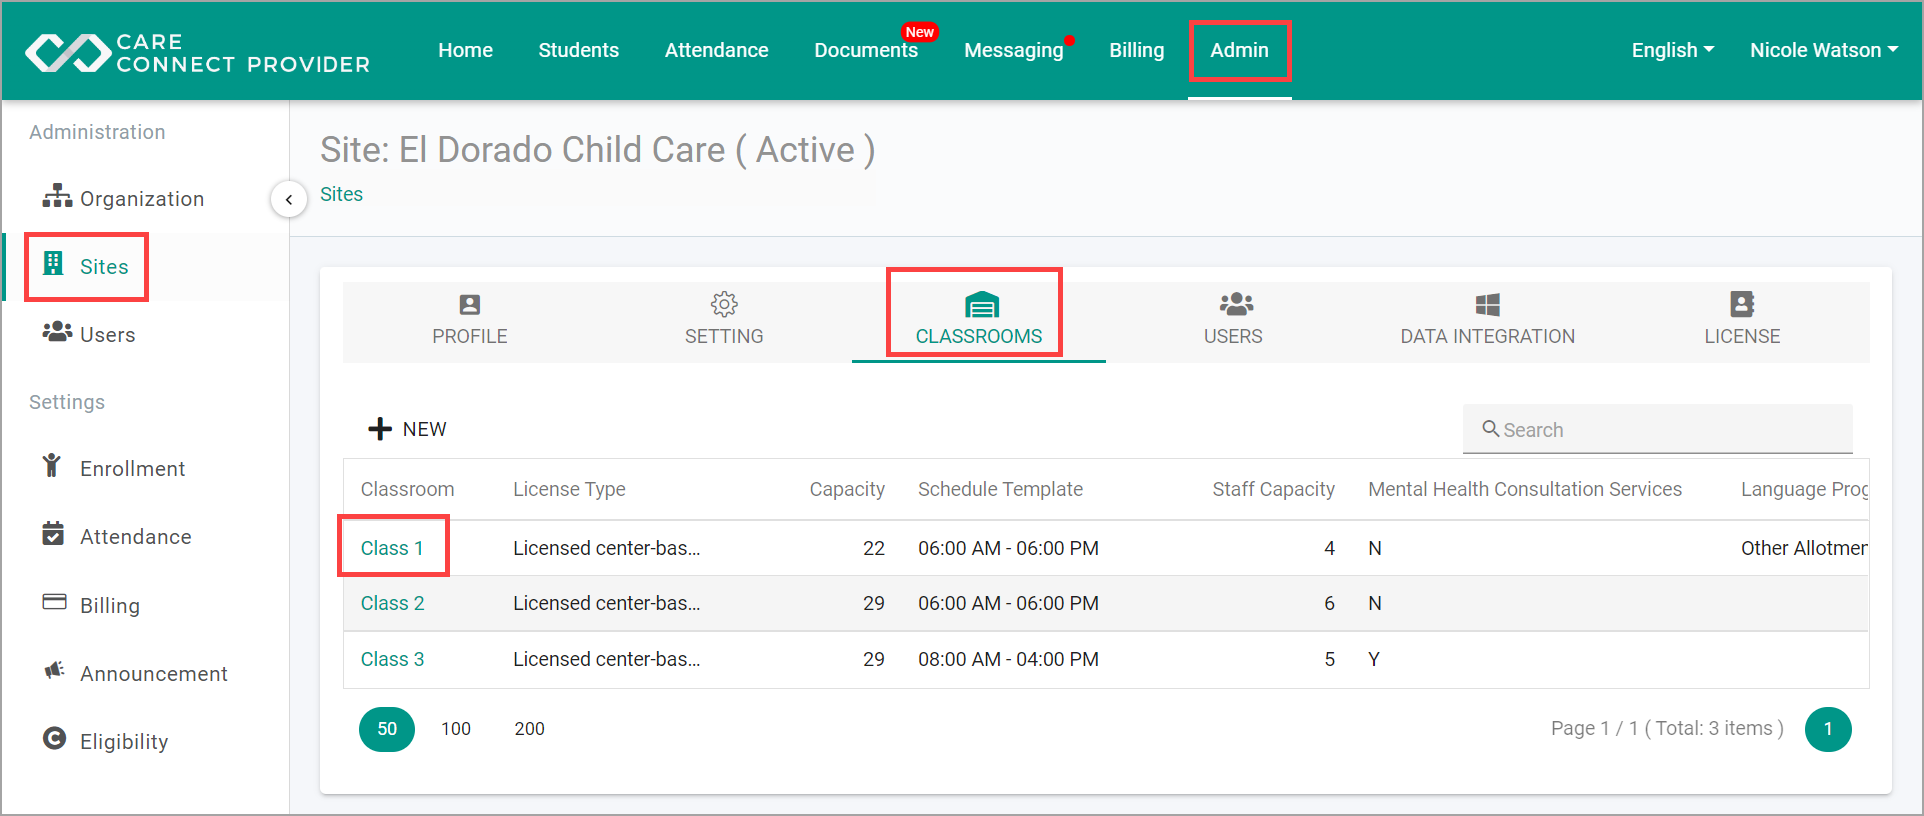Screen dimensions: 1924x816
Task: Click the Sites building icon
Action: pyautogui.click(x=53, y=264)
